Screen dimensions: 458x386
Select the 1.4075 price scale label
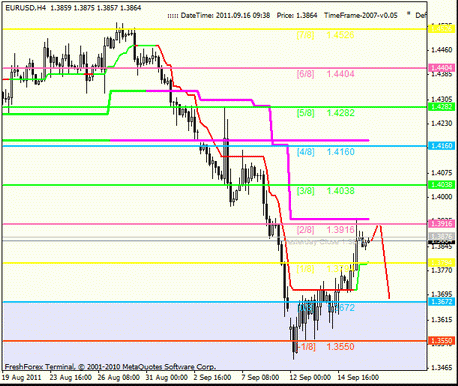pyautogui.click(x=442, y=173)
